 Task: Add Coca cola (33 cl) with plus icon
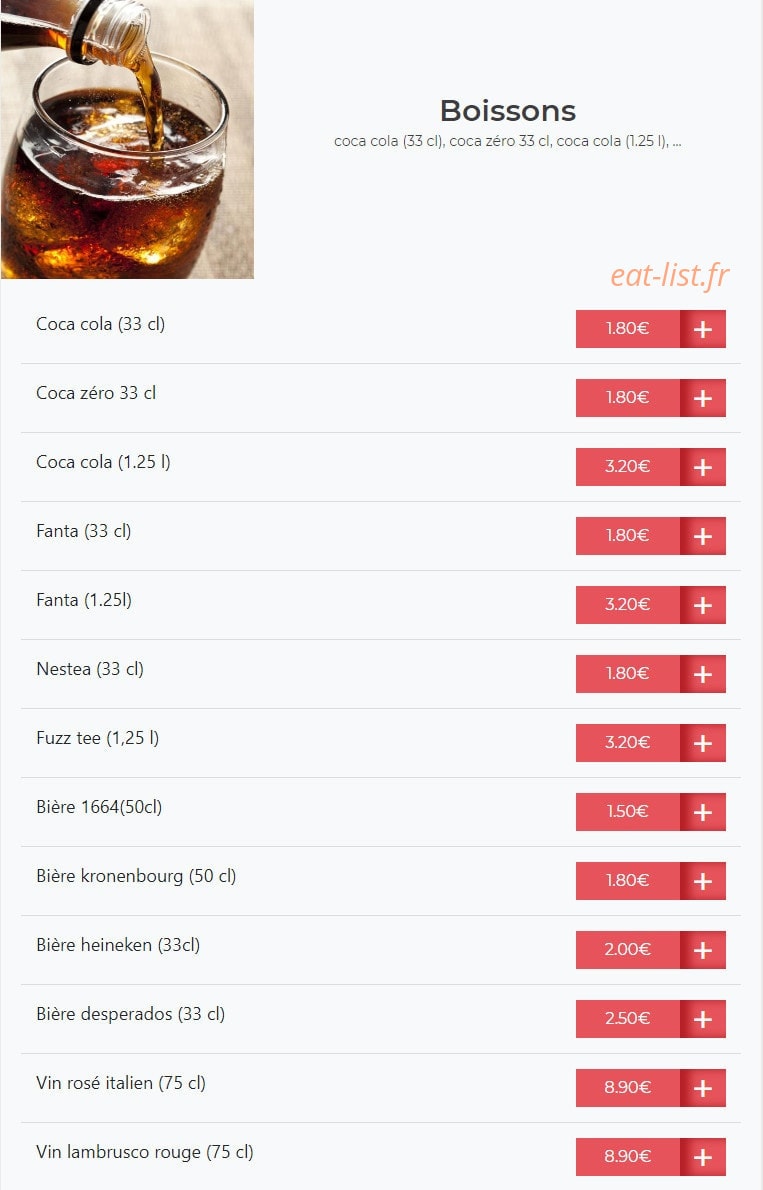702,329
